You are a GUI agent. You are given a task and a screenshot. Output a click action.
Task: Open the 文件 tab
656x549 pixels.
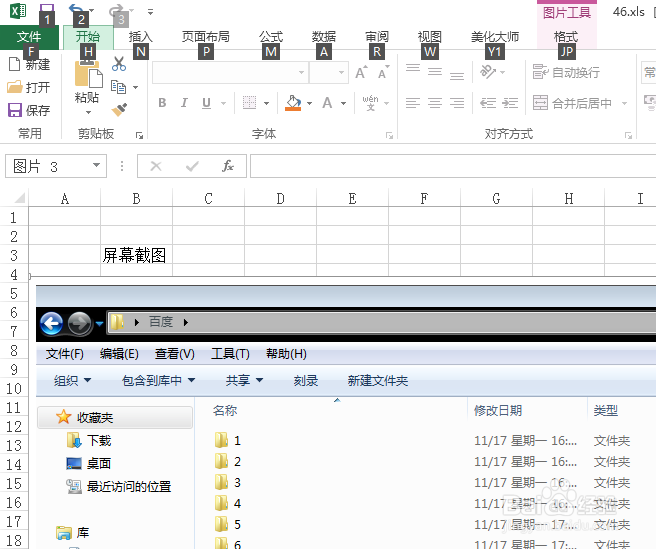tap(29, 37)
